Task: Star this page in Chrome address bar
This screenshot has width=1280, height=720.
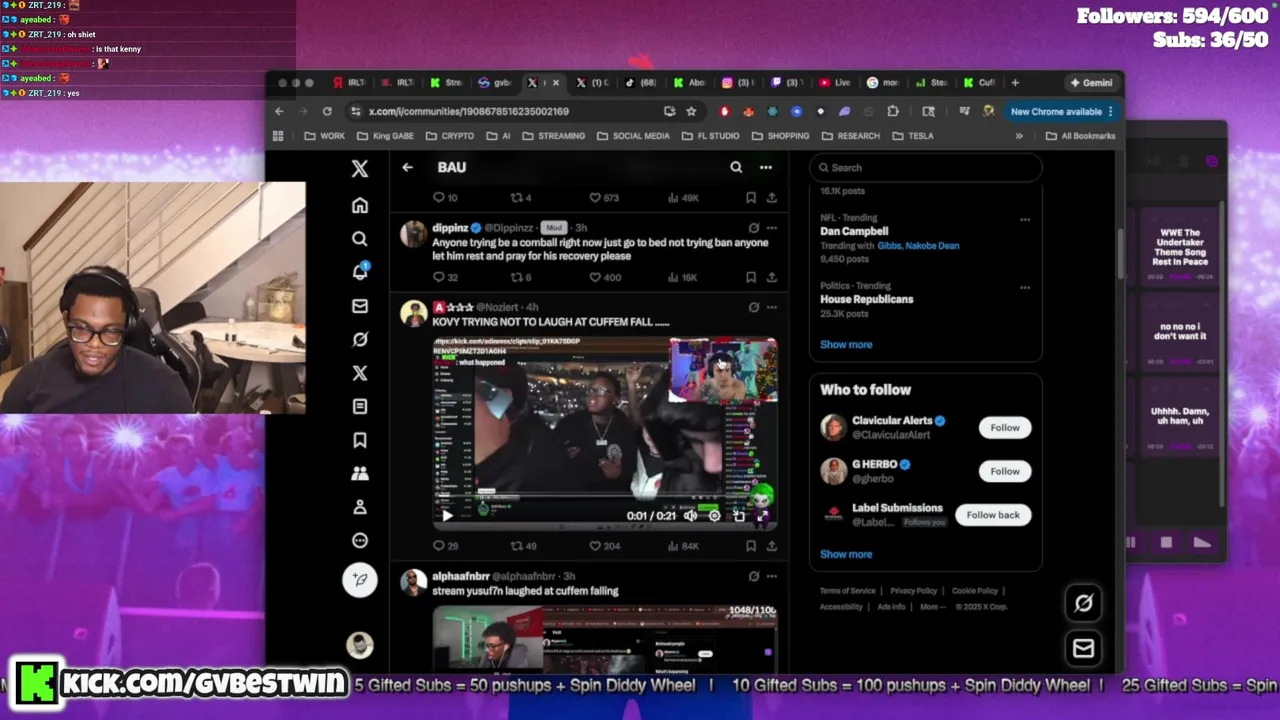Action: tap(691, 111)
